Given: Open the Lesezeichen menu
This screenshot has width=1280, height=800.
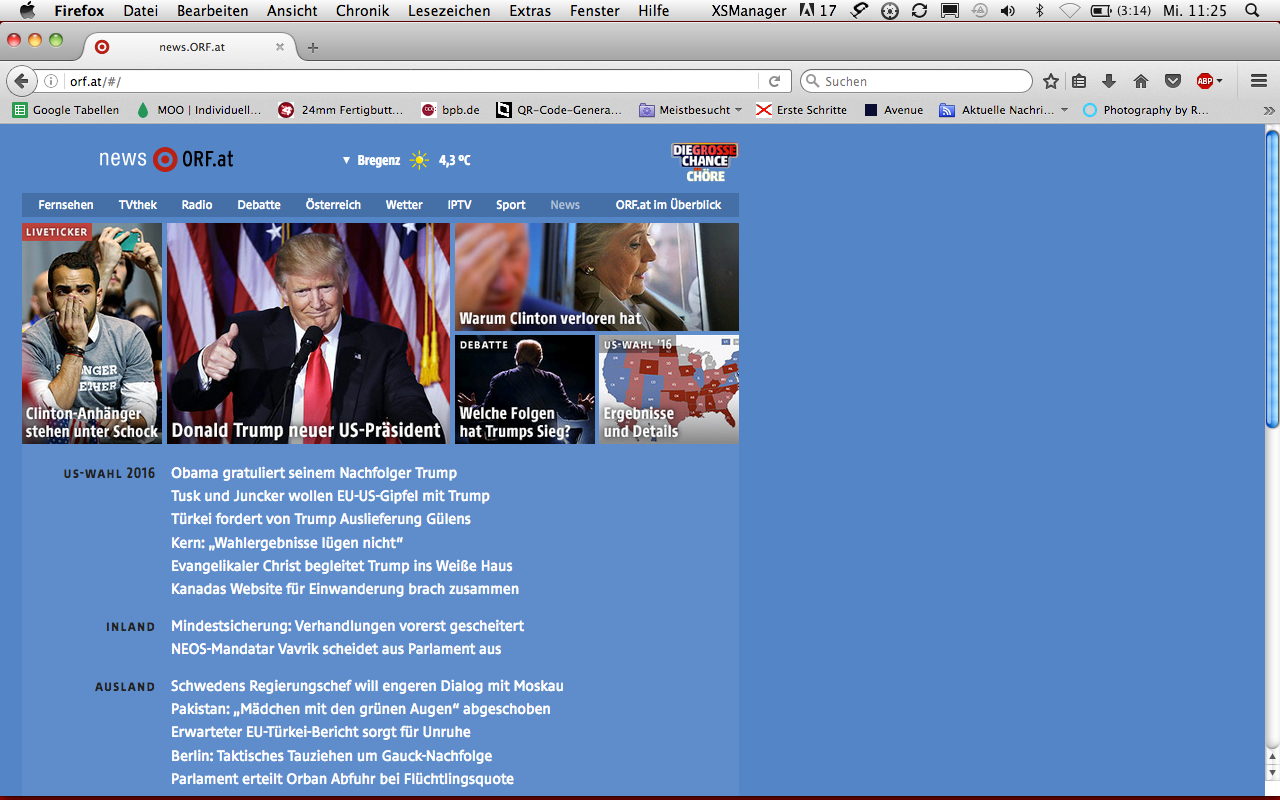Looking at the screenshot, I should [449, 11].
